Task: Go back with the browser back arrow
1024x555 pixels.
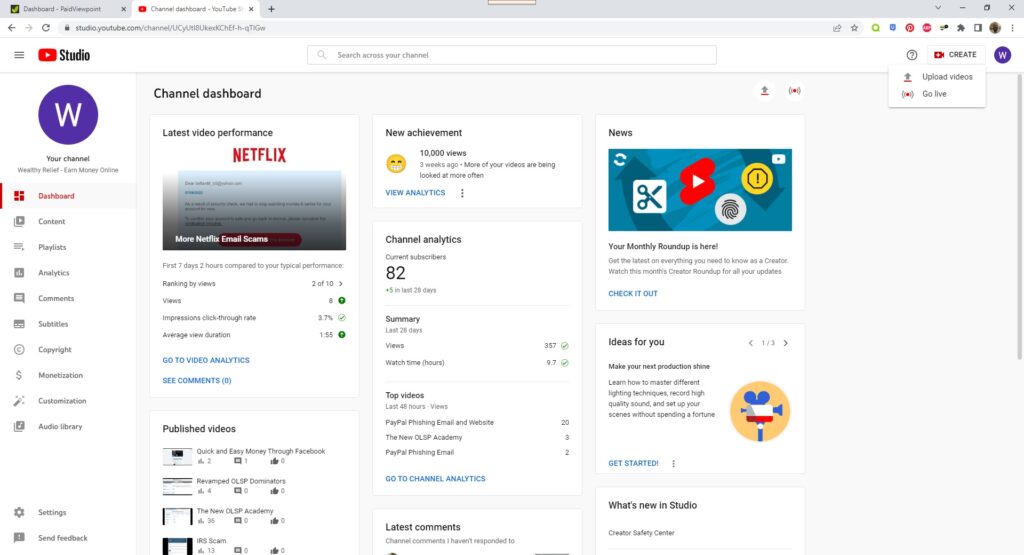Action: coord(11,28)
